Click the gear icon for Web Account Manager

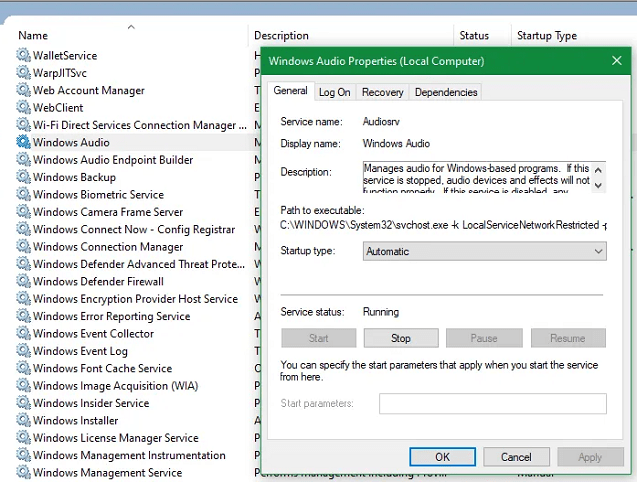(23, 90)
